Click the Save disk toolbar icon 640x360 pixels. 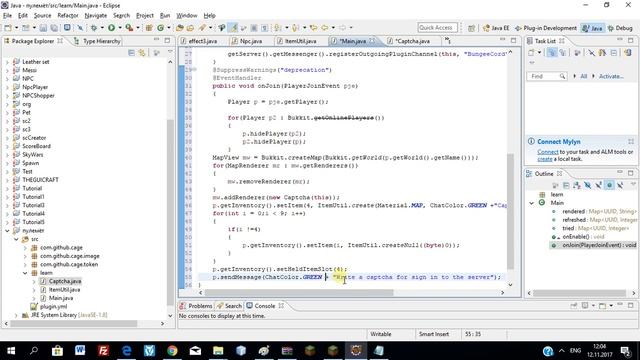pyautogui.click(x=43, y=28)
